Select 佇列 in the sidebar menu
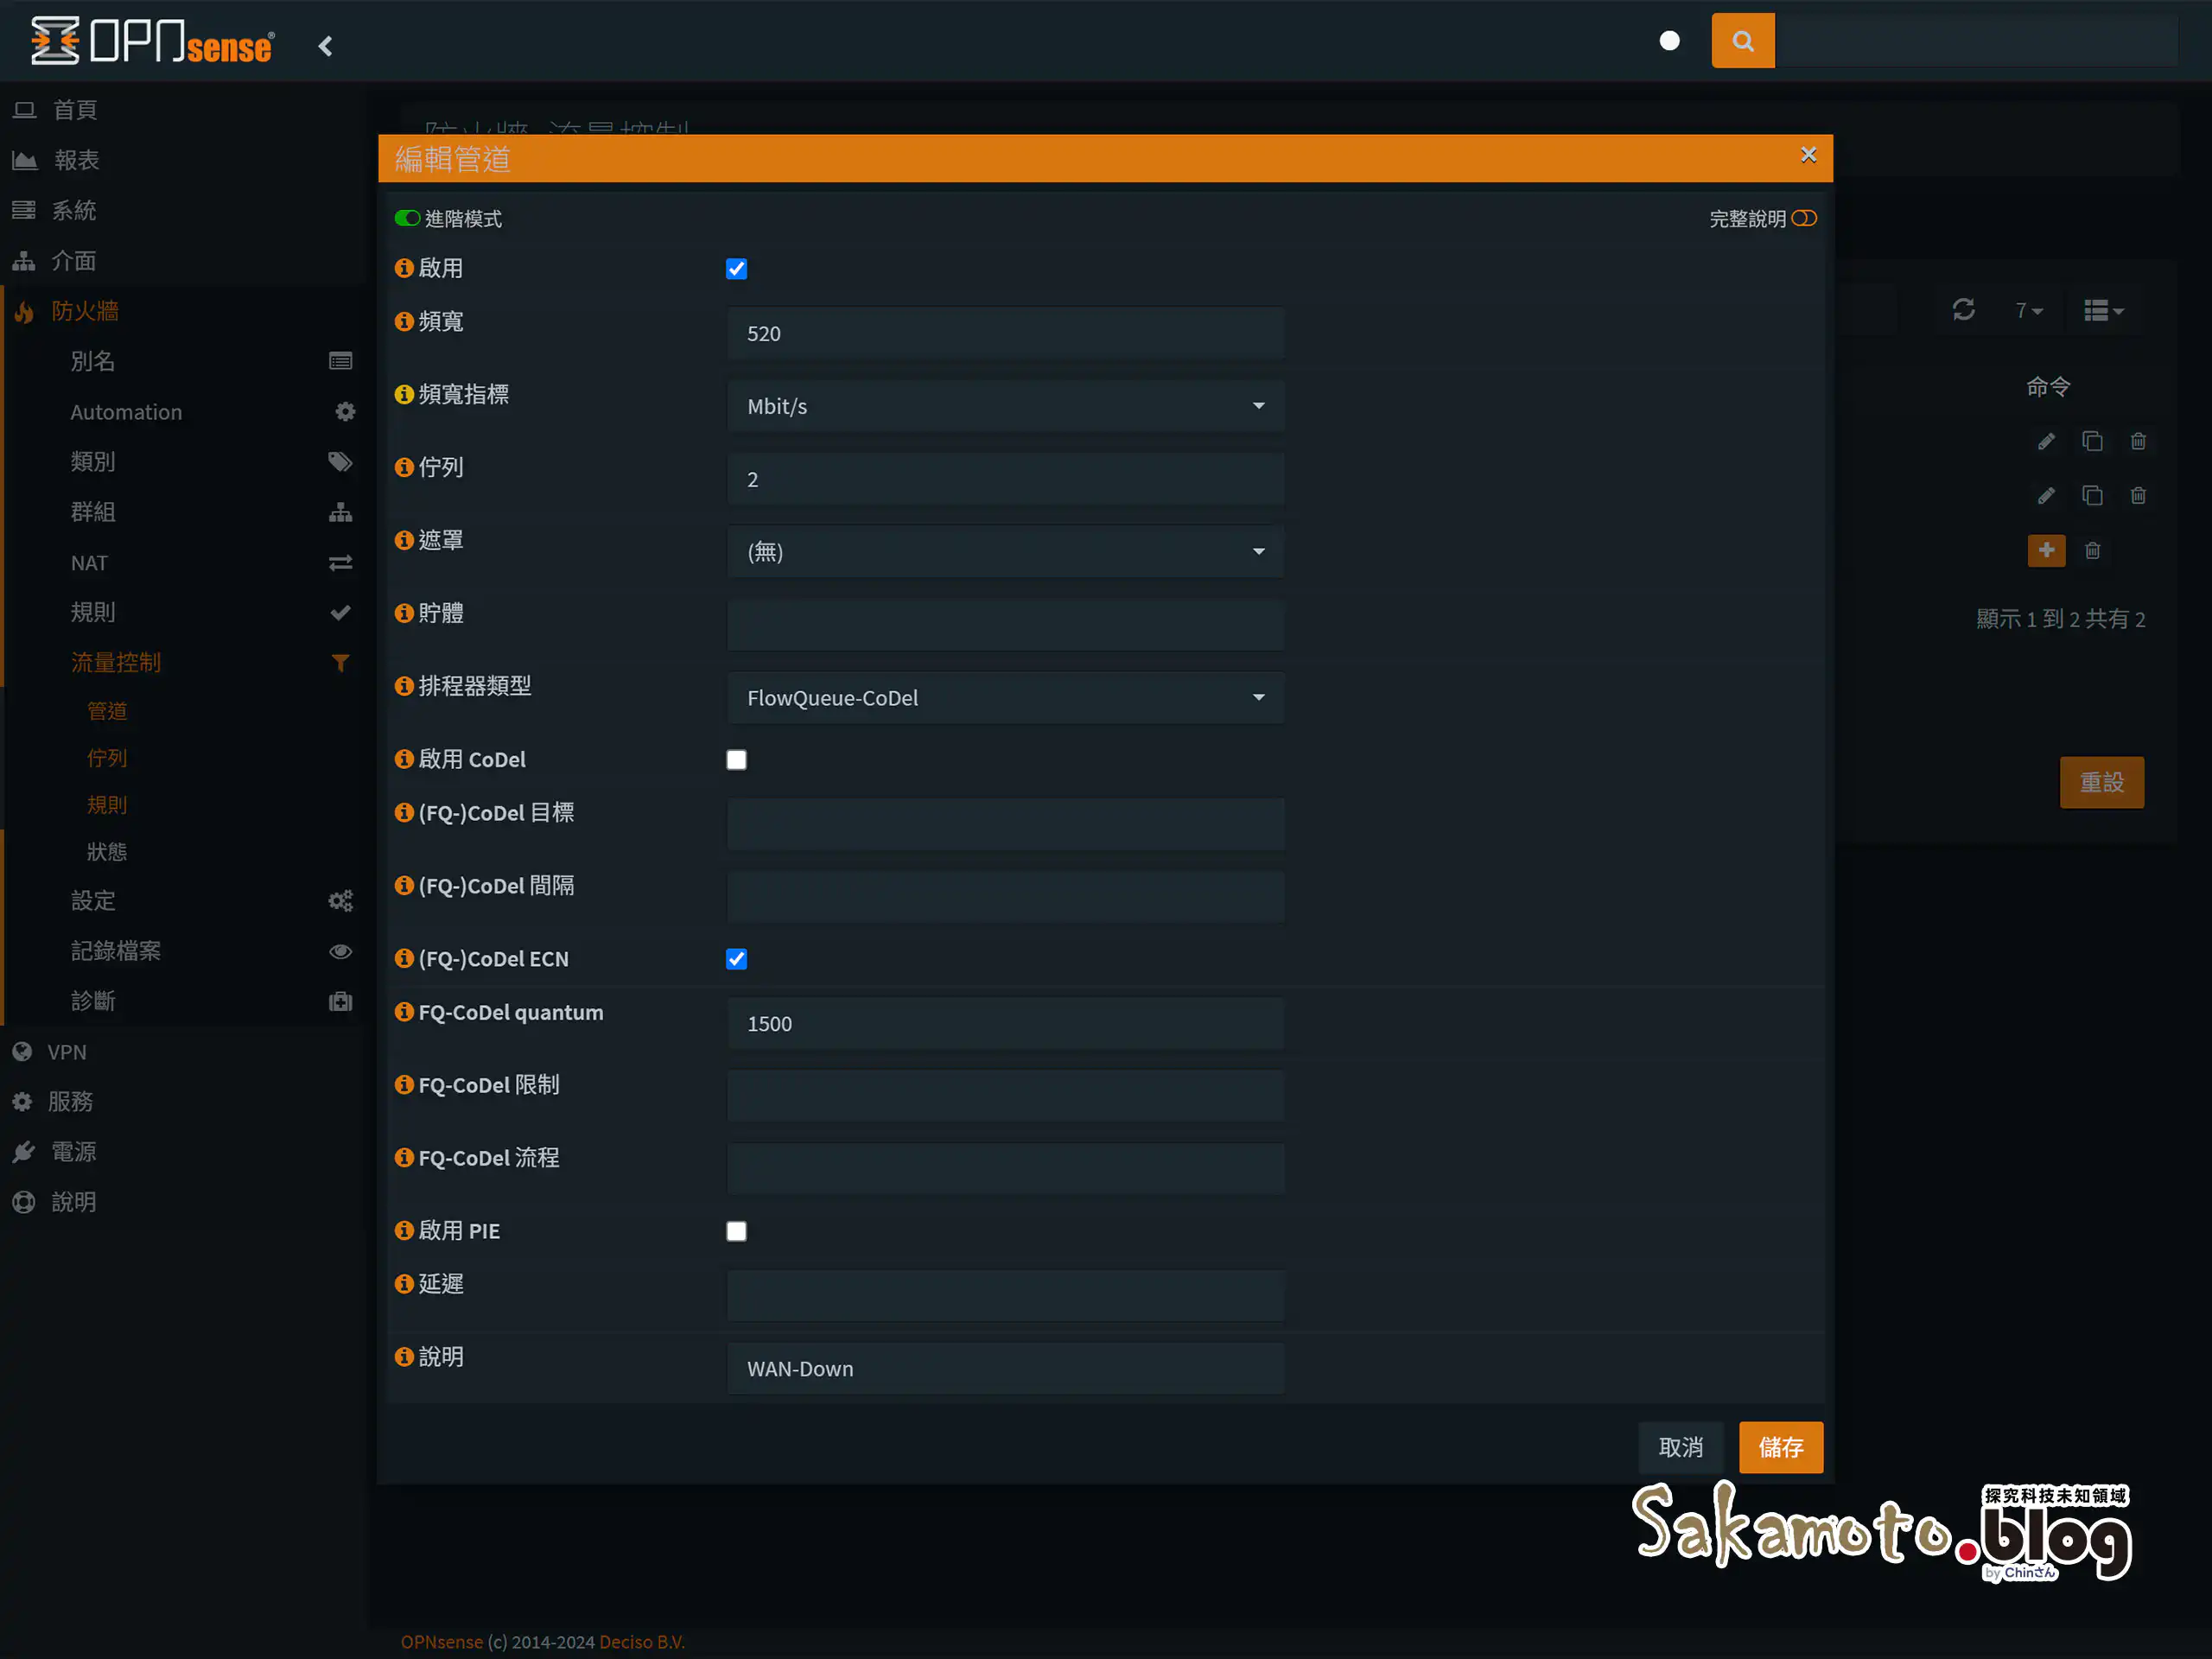This screenshot has width=2212, height=1659. [x=107, y=757]
